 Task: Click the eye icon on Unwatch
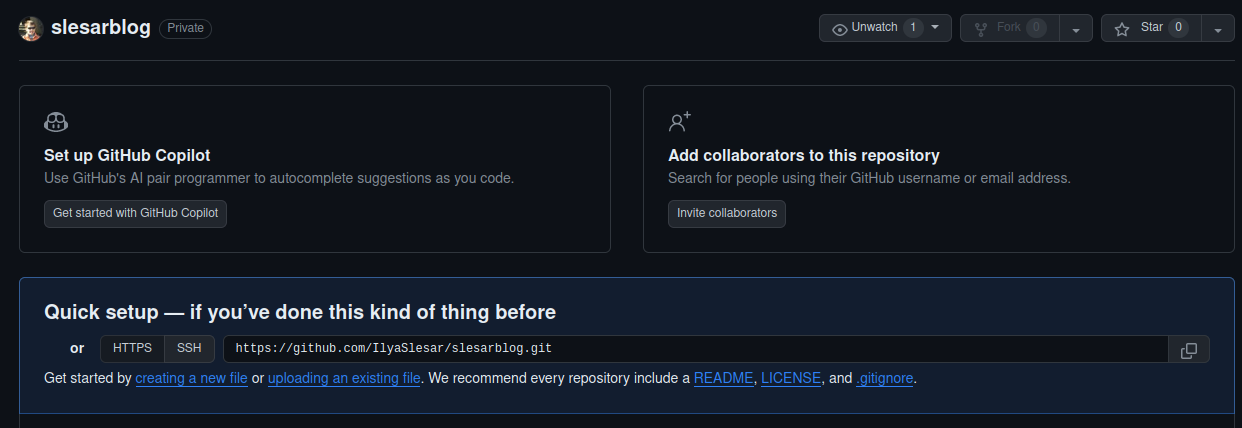(840, 28)
